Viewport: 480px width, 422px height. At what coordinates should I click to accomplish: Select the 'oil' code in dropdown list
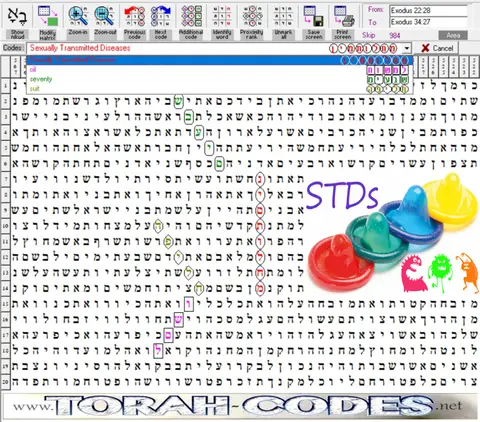click(x=220, y=70)
